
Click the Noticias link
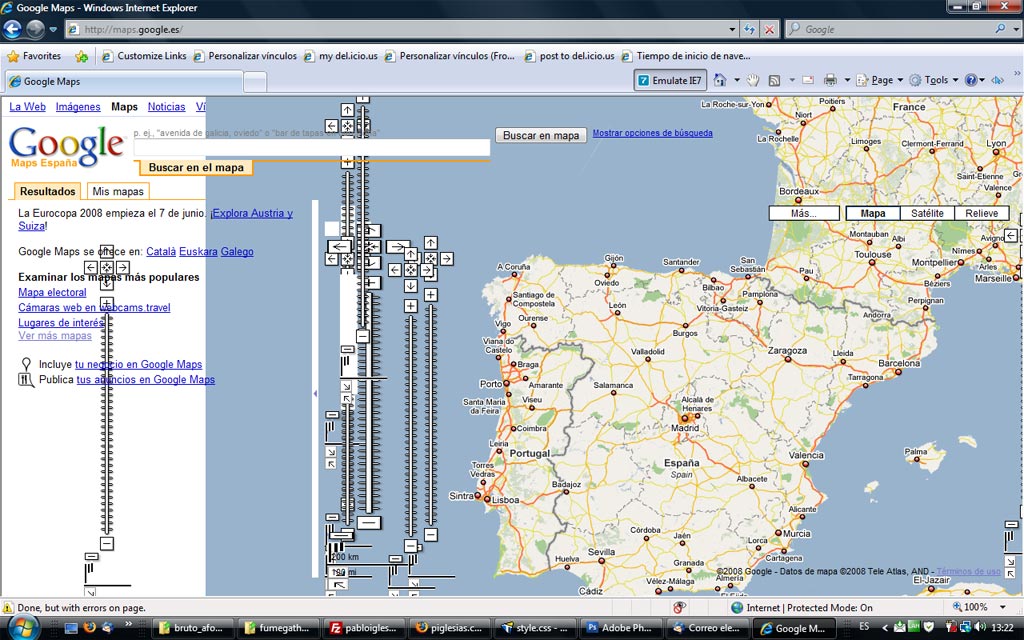click(x=167, y=107)
